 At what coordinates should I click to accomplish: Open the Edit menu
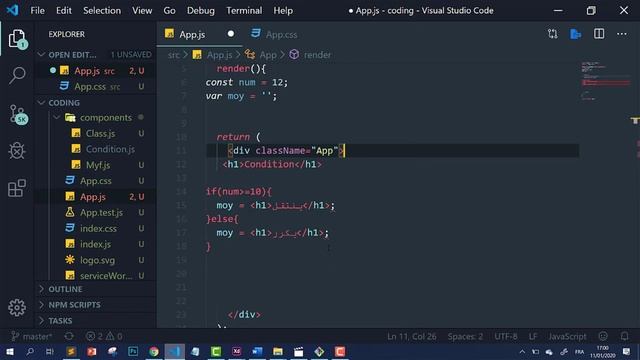coord(64,11)
